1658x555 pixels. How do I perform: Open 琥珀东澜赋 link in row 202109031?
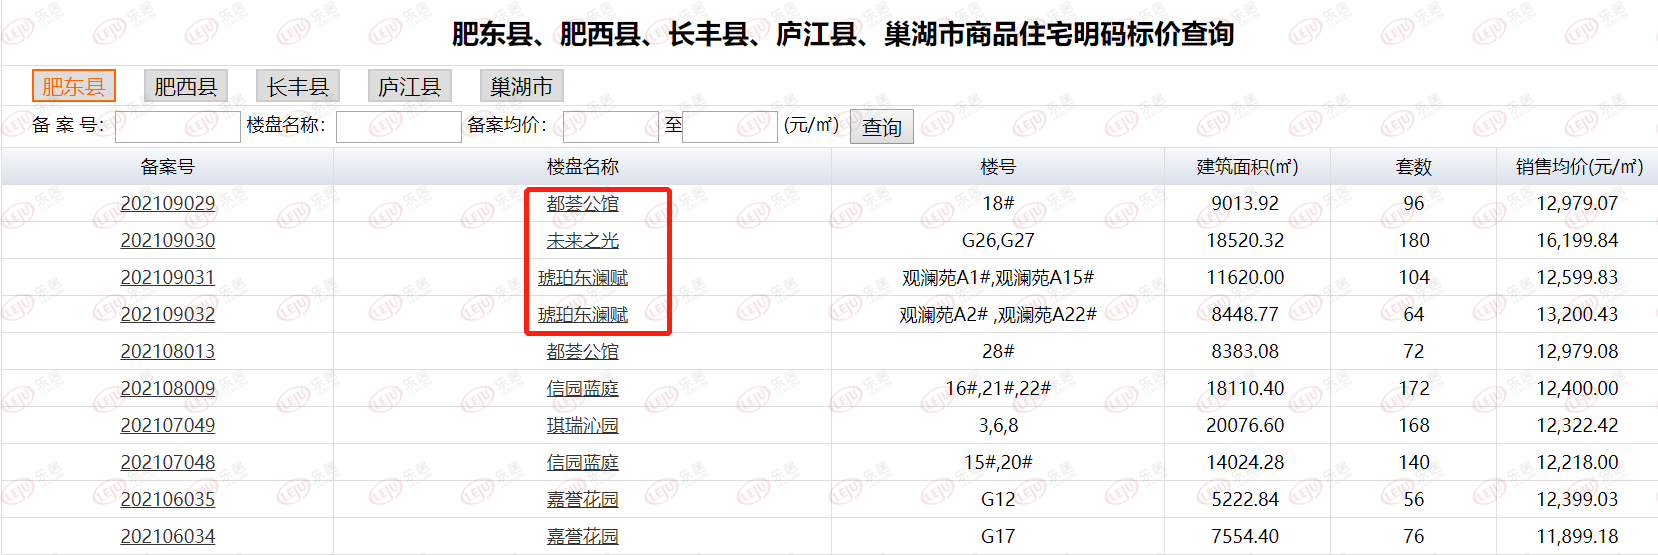coord(583,277)
